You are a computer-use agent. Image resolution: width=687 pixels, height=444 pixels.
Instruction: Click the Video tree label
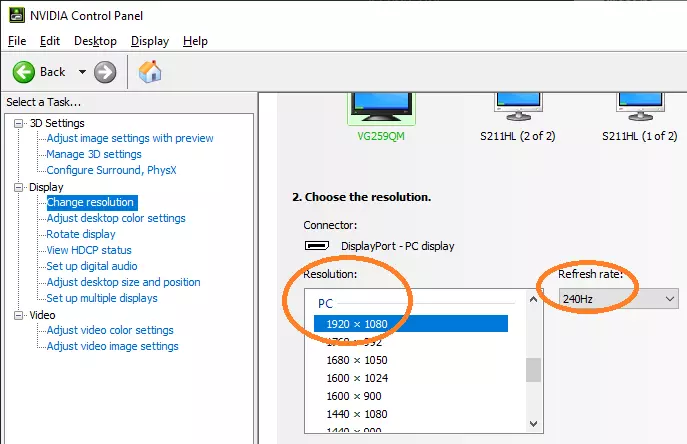click(x=42, y=315)
